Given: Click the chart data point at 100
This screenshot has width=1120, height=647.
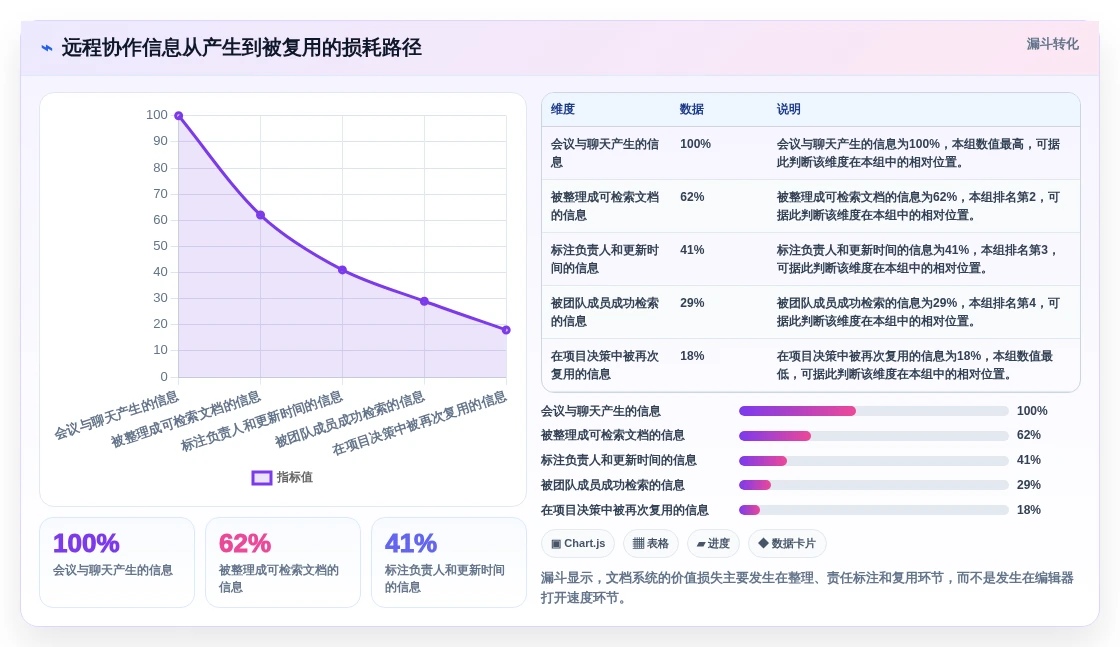Looking at the screenshot, I should (x=179, y=116).
